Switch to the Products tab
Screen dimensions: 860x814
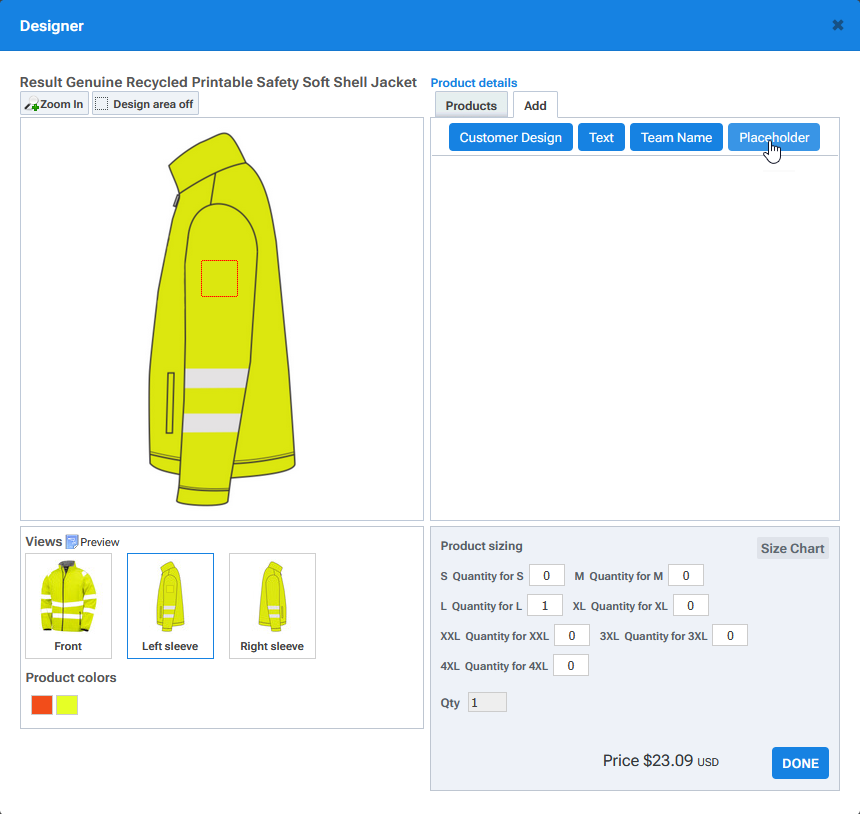(471, 105)
